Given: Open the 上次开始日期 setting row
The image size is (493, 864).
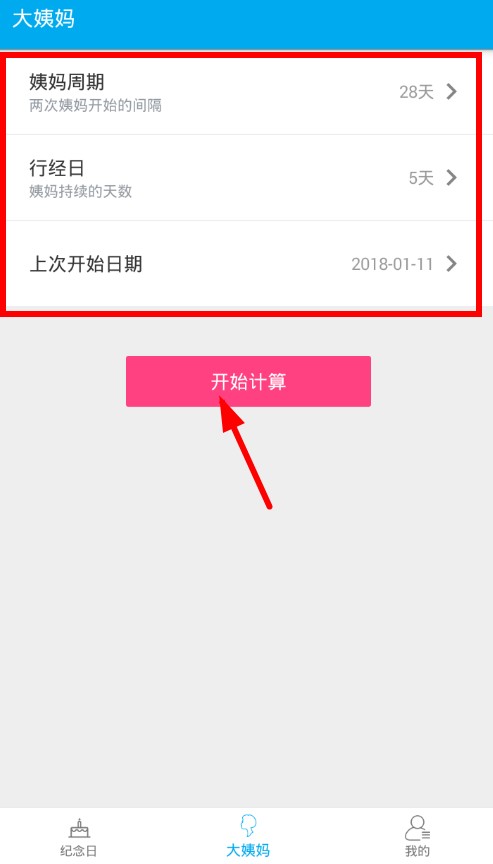Looking at the screenshot, I should point(241,264).
